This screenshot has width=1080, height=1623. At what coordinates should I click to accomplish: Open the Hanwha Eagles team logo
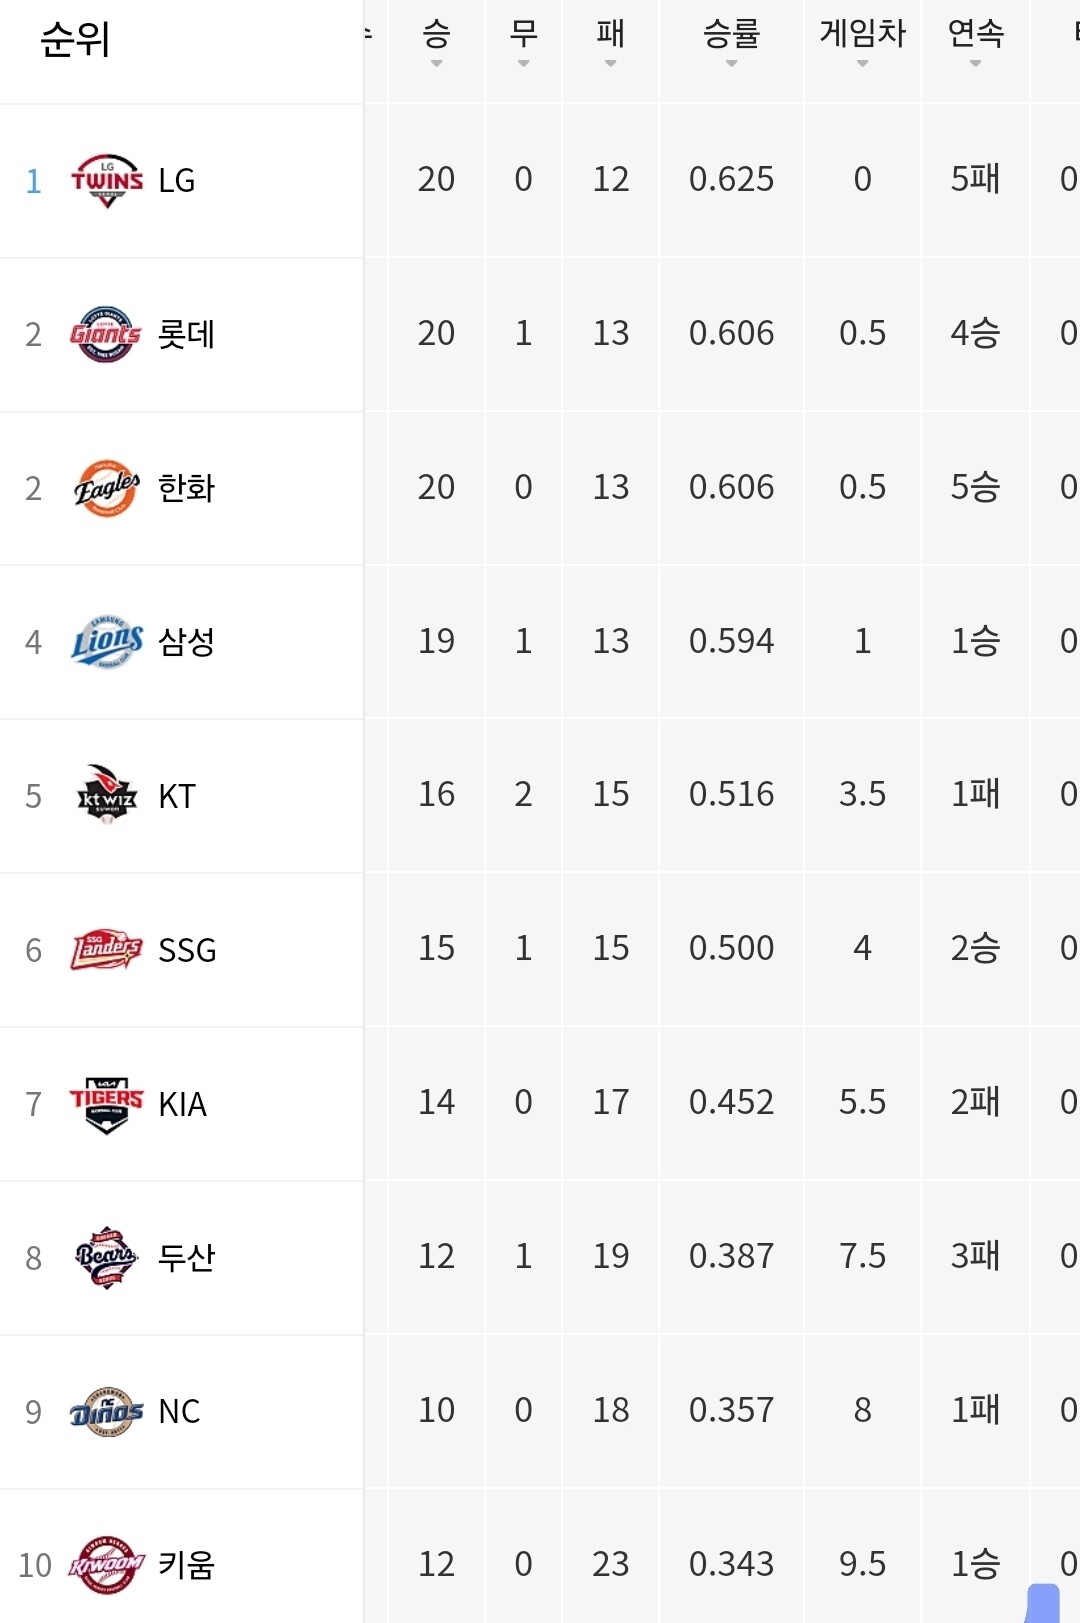(x=106, y=489)
